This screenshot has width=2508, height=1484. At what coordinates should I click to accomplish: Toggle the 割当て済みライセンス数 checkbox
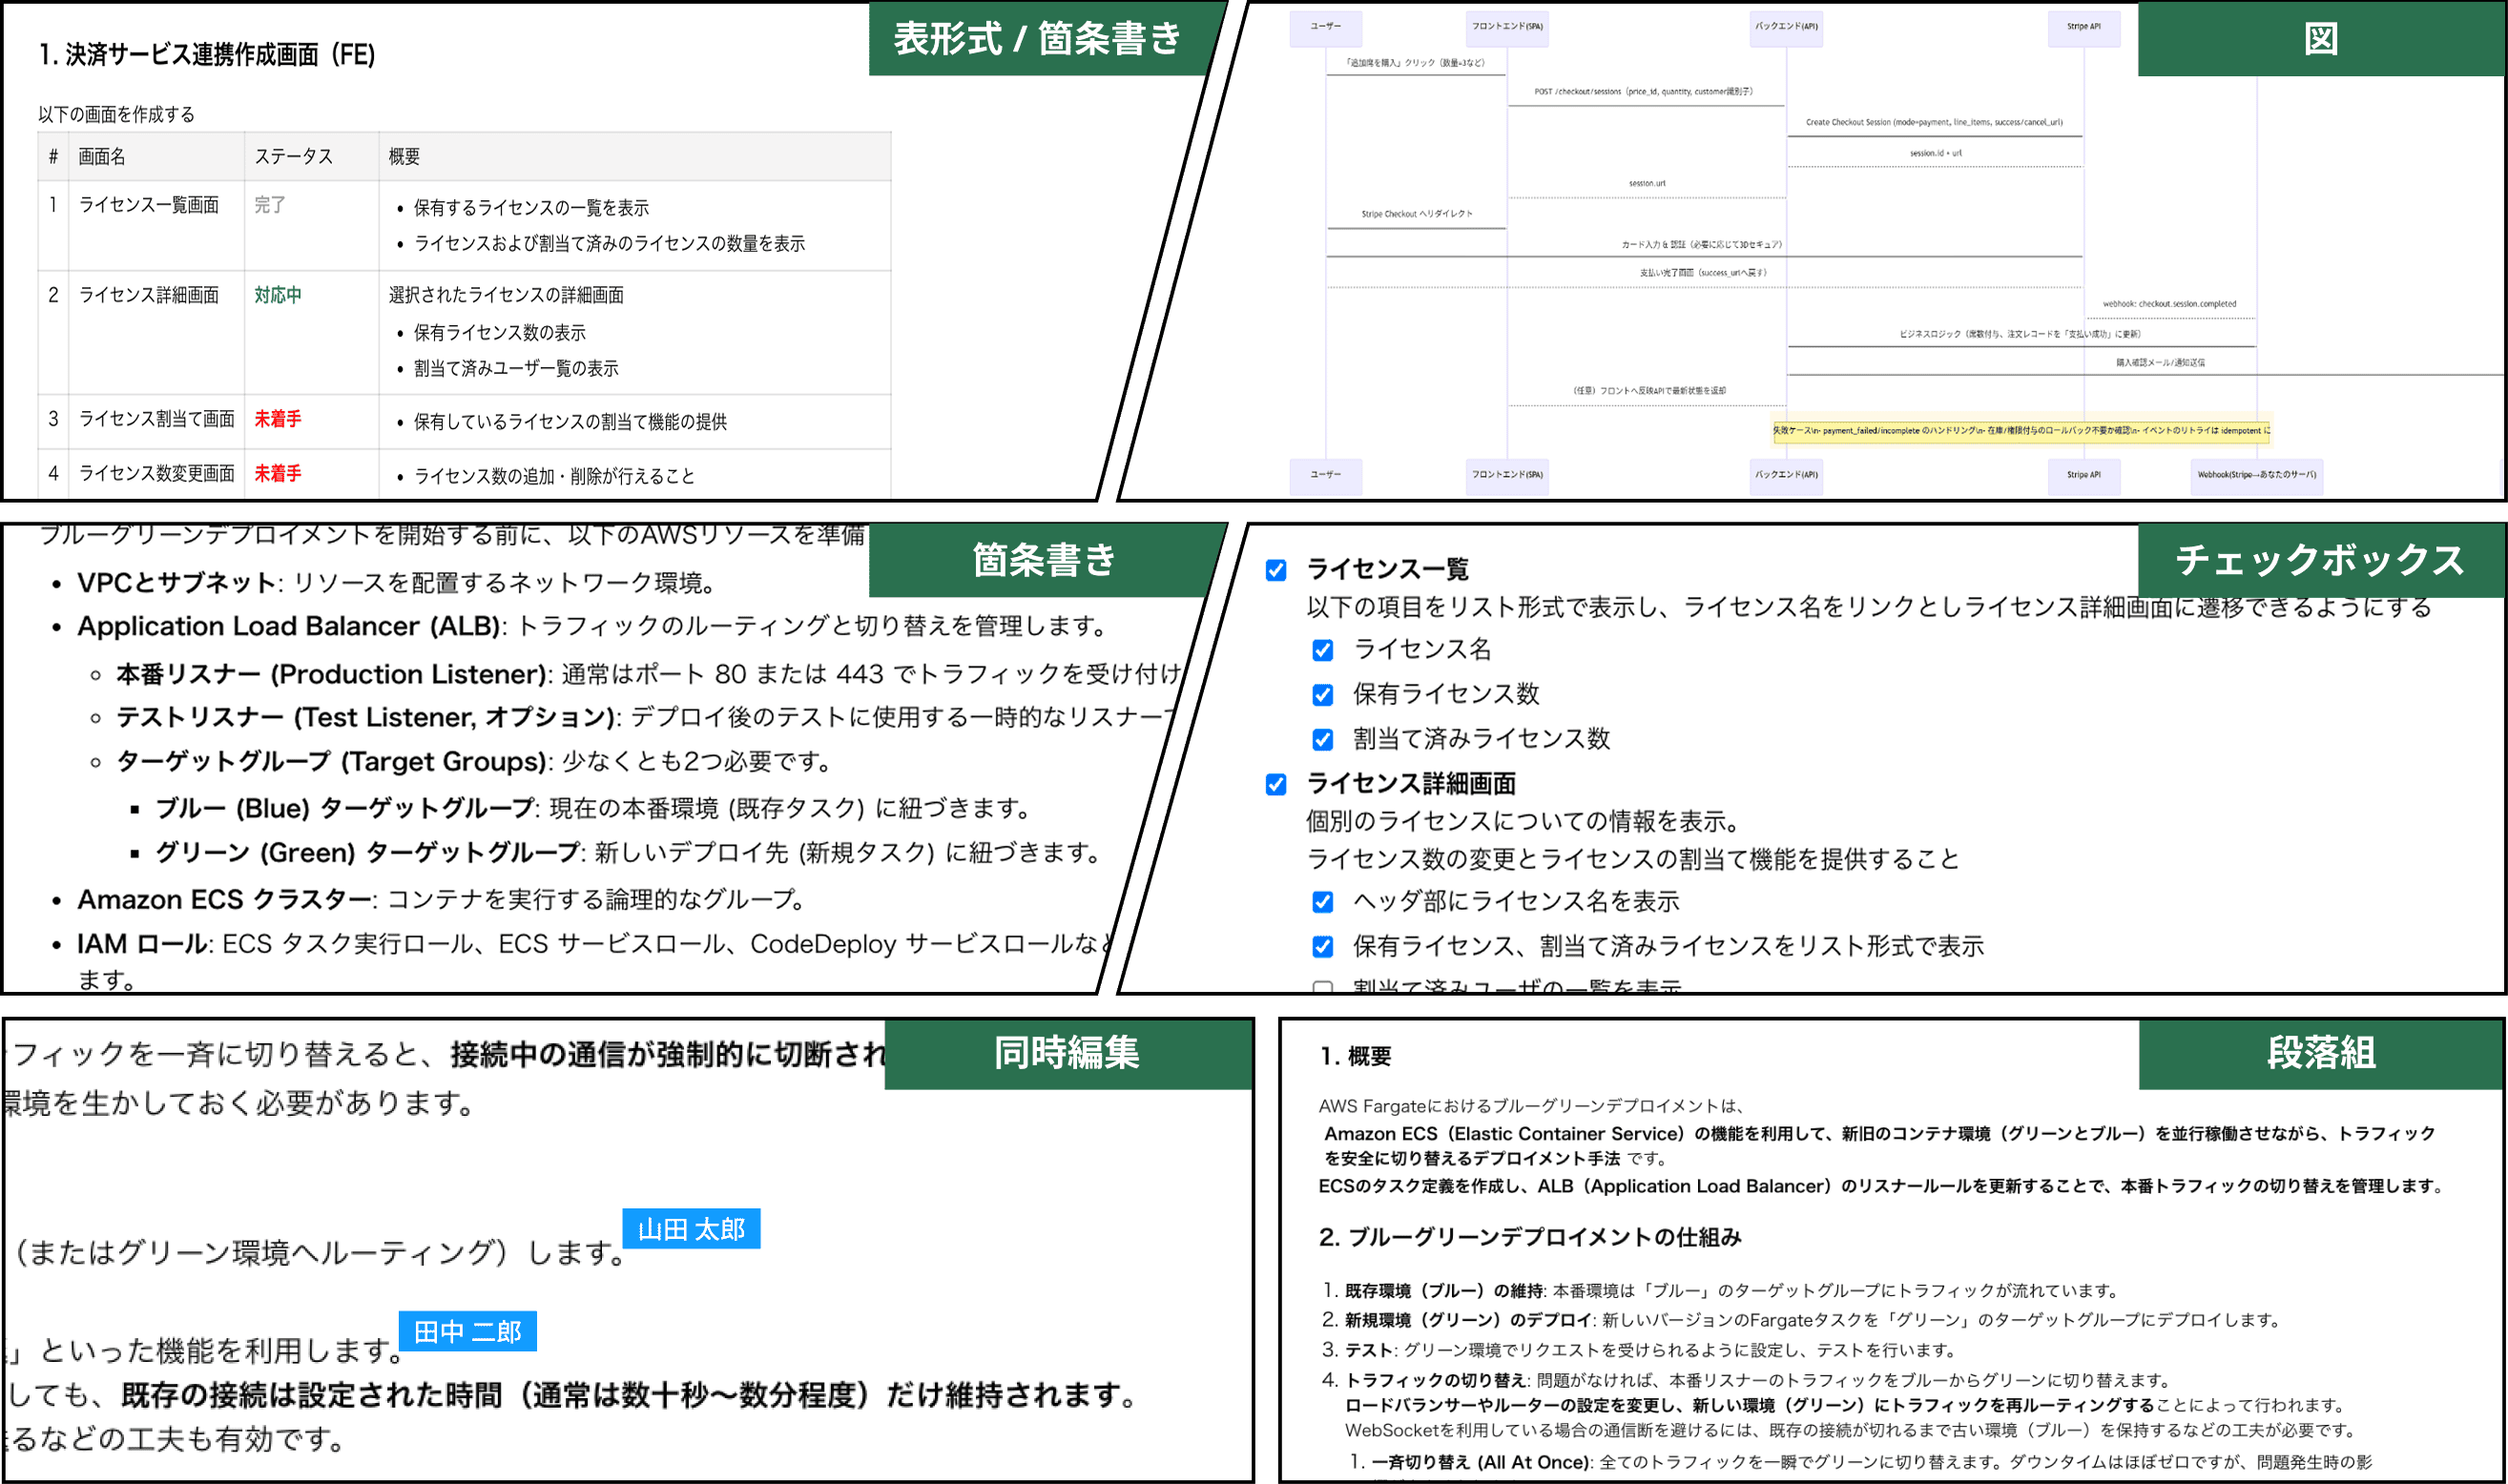tap(1322, 739)
